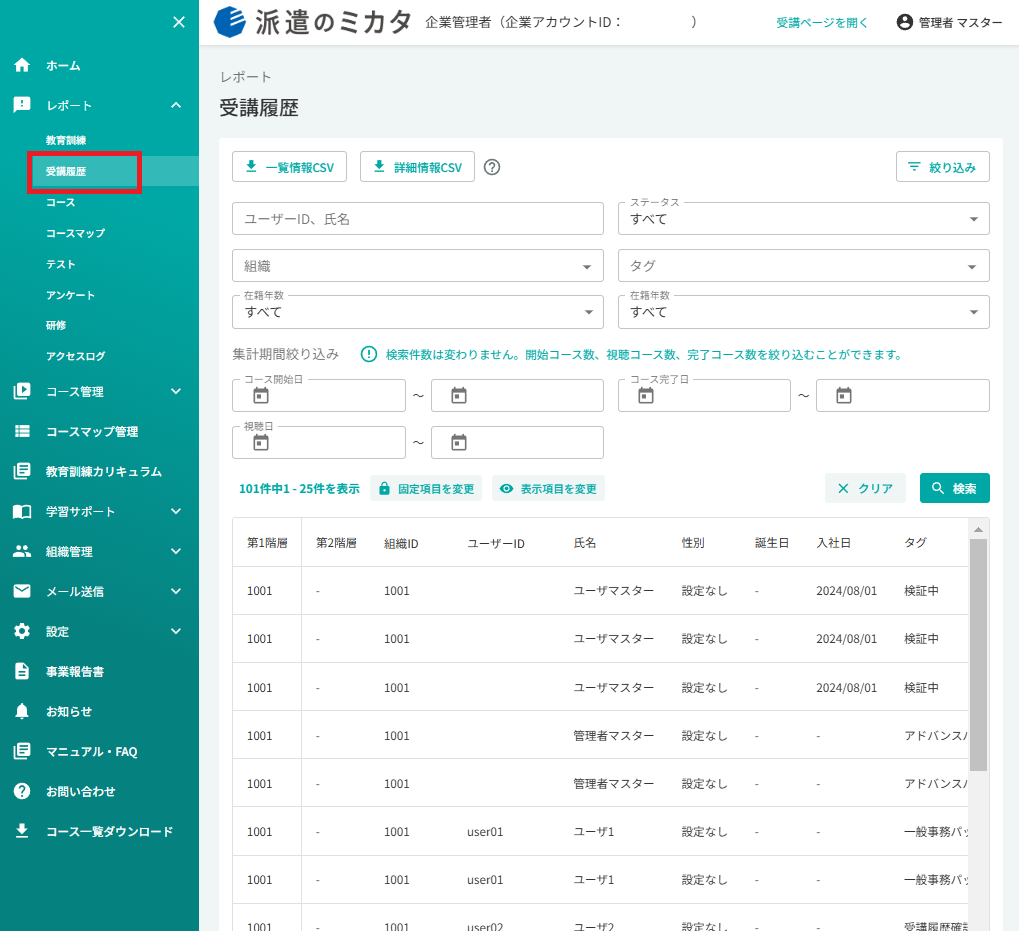Open calendar icon for コース完了日 start date
1019x931 pixels.
click(x=646, y=395)
